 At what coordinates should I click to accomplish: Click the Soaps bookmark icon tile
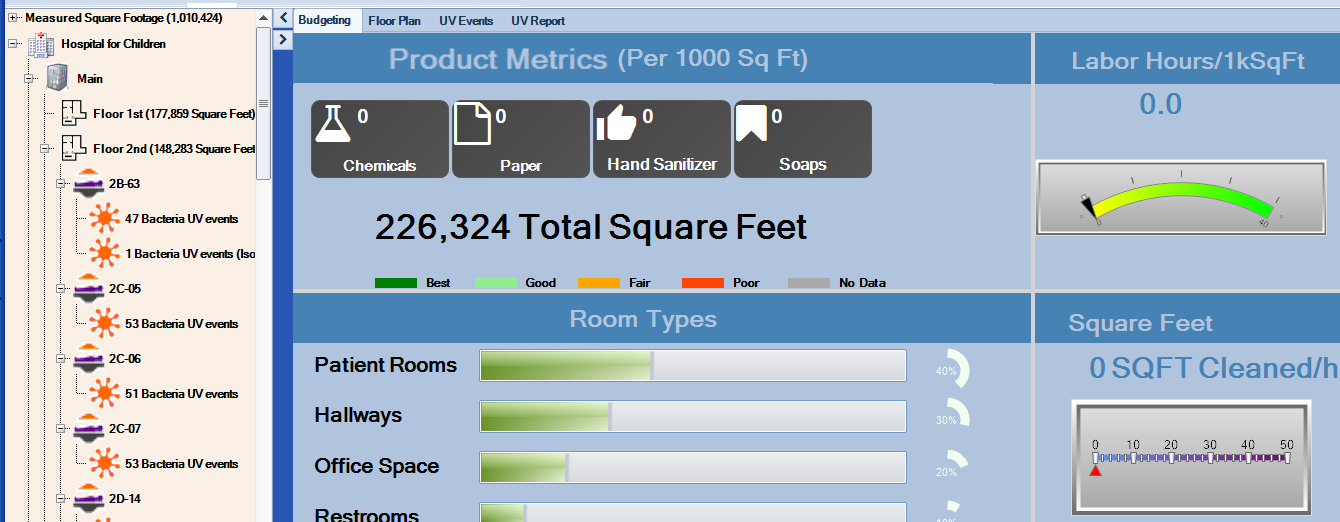802,139
